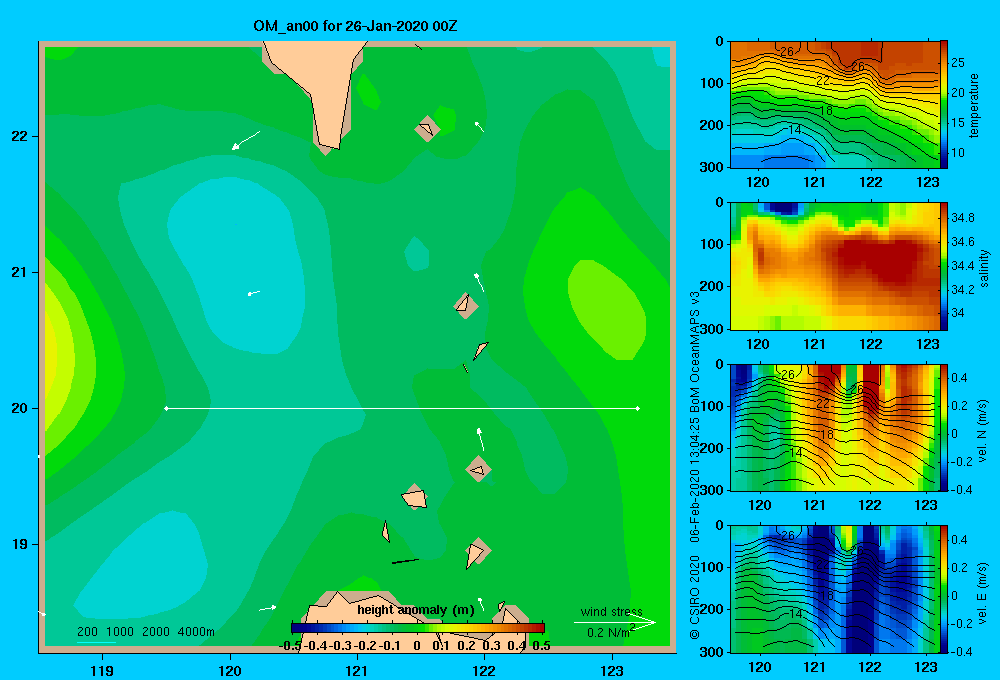Click the vel. E color scale bar

click(944, 589)
